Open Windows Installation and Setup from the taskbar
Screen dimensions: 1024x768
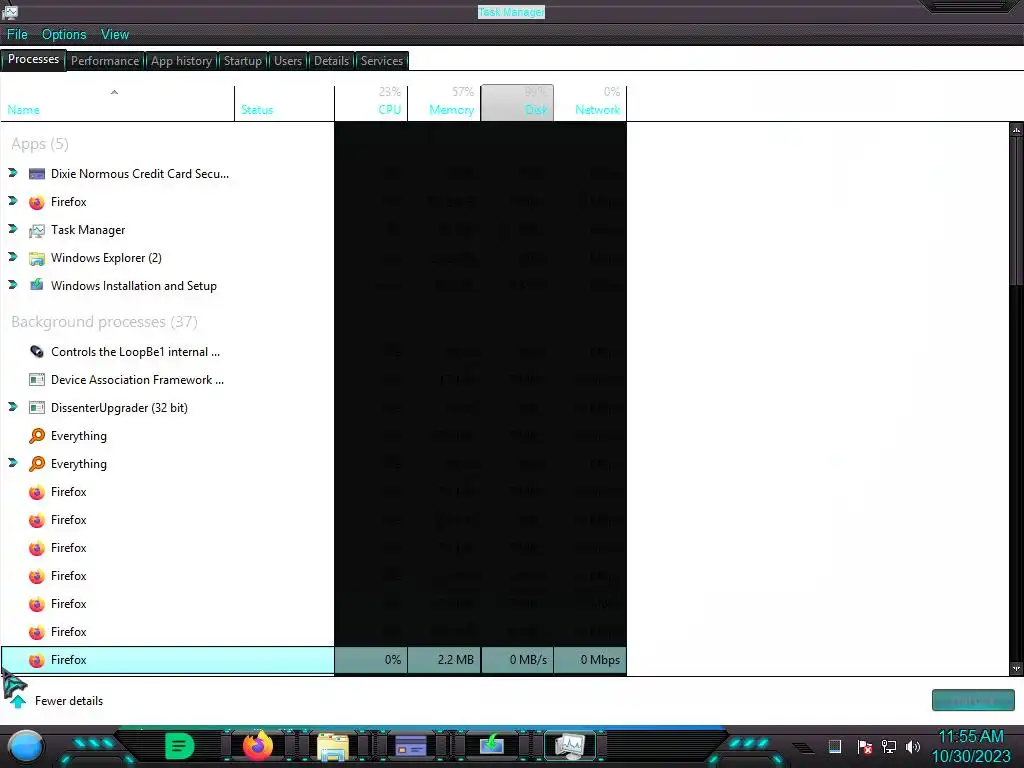coord(491,745)
